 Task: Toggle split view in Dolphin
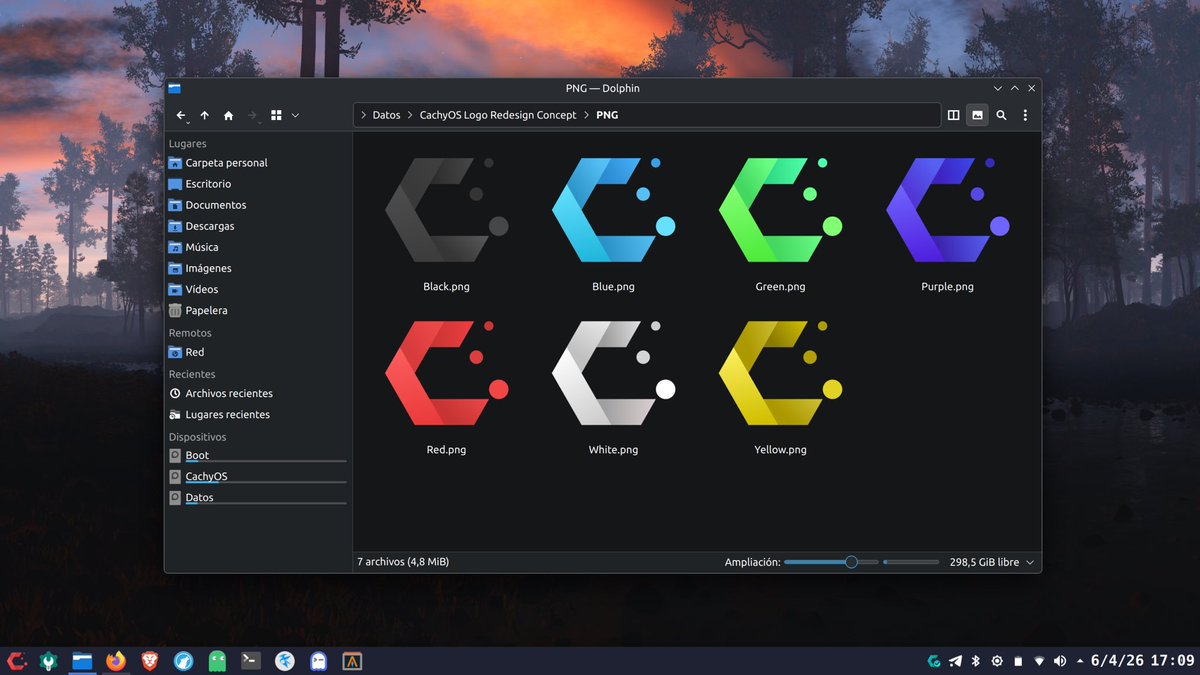953,116
